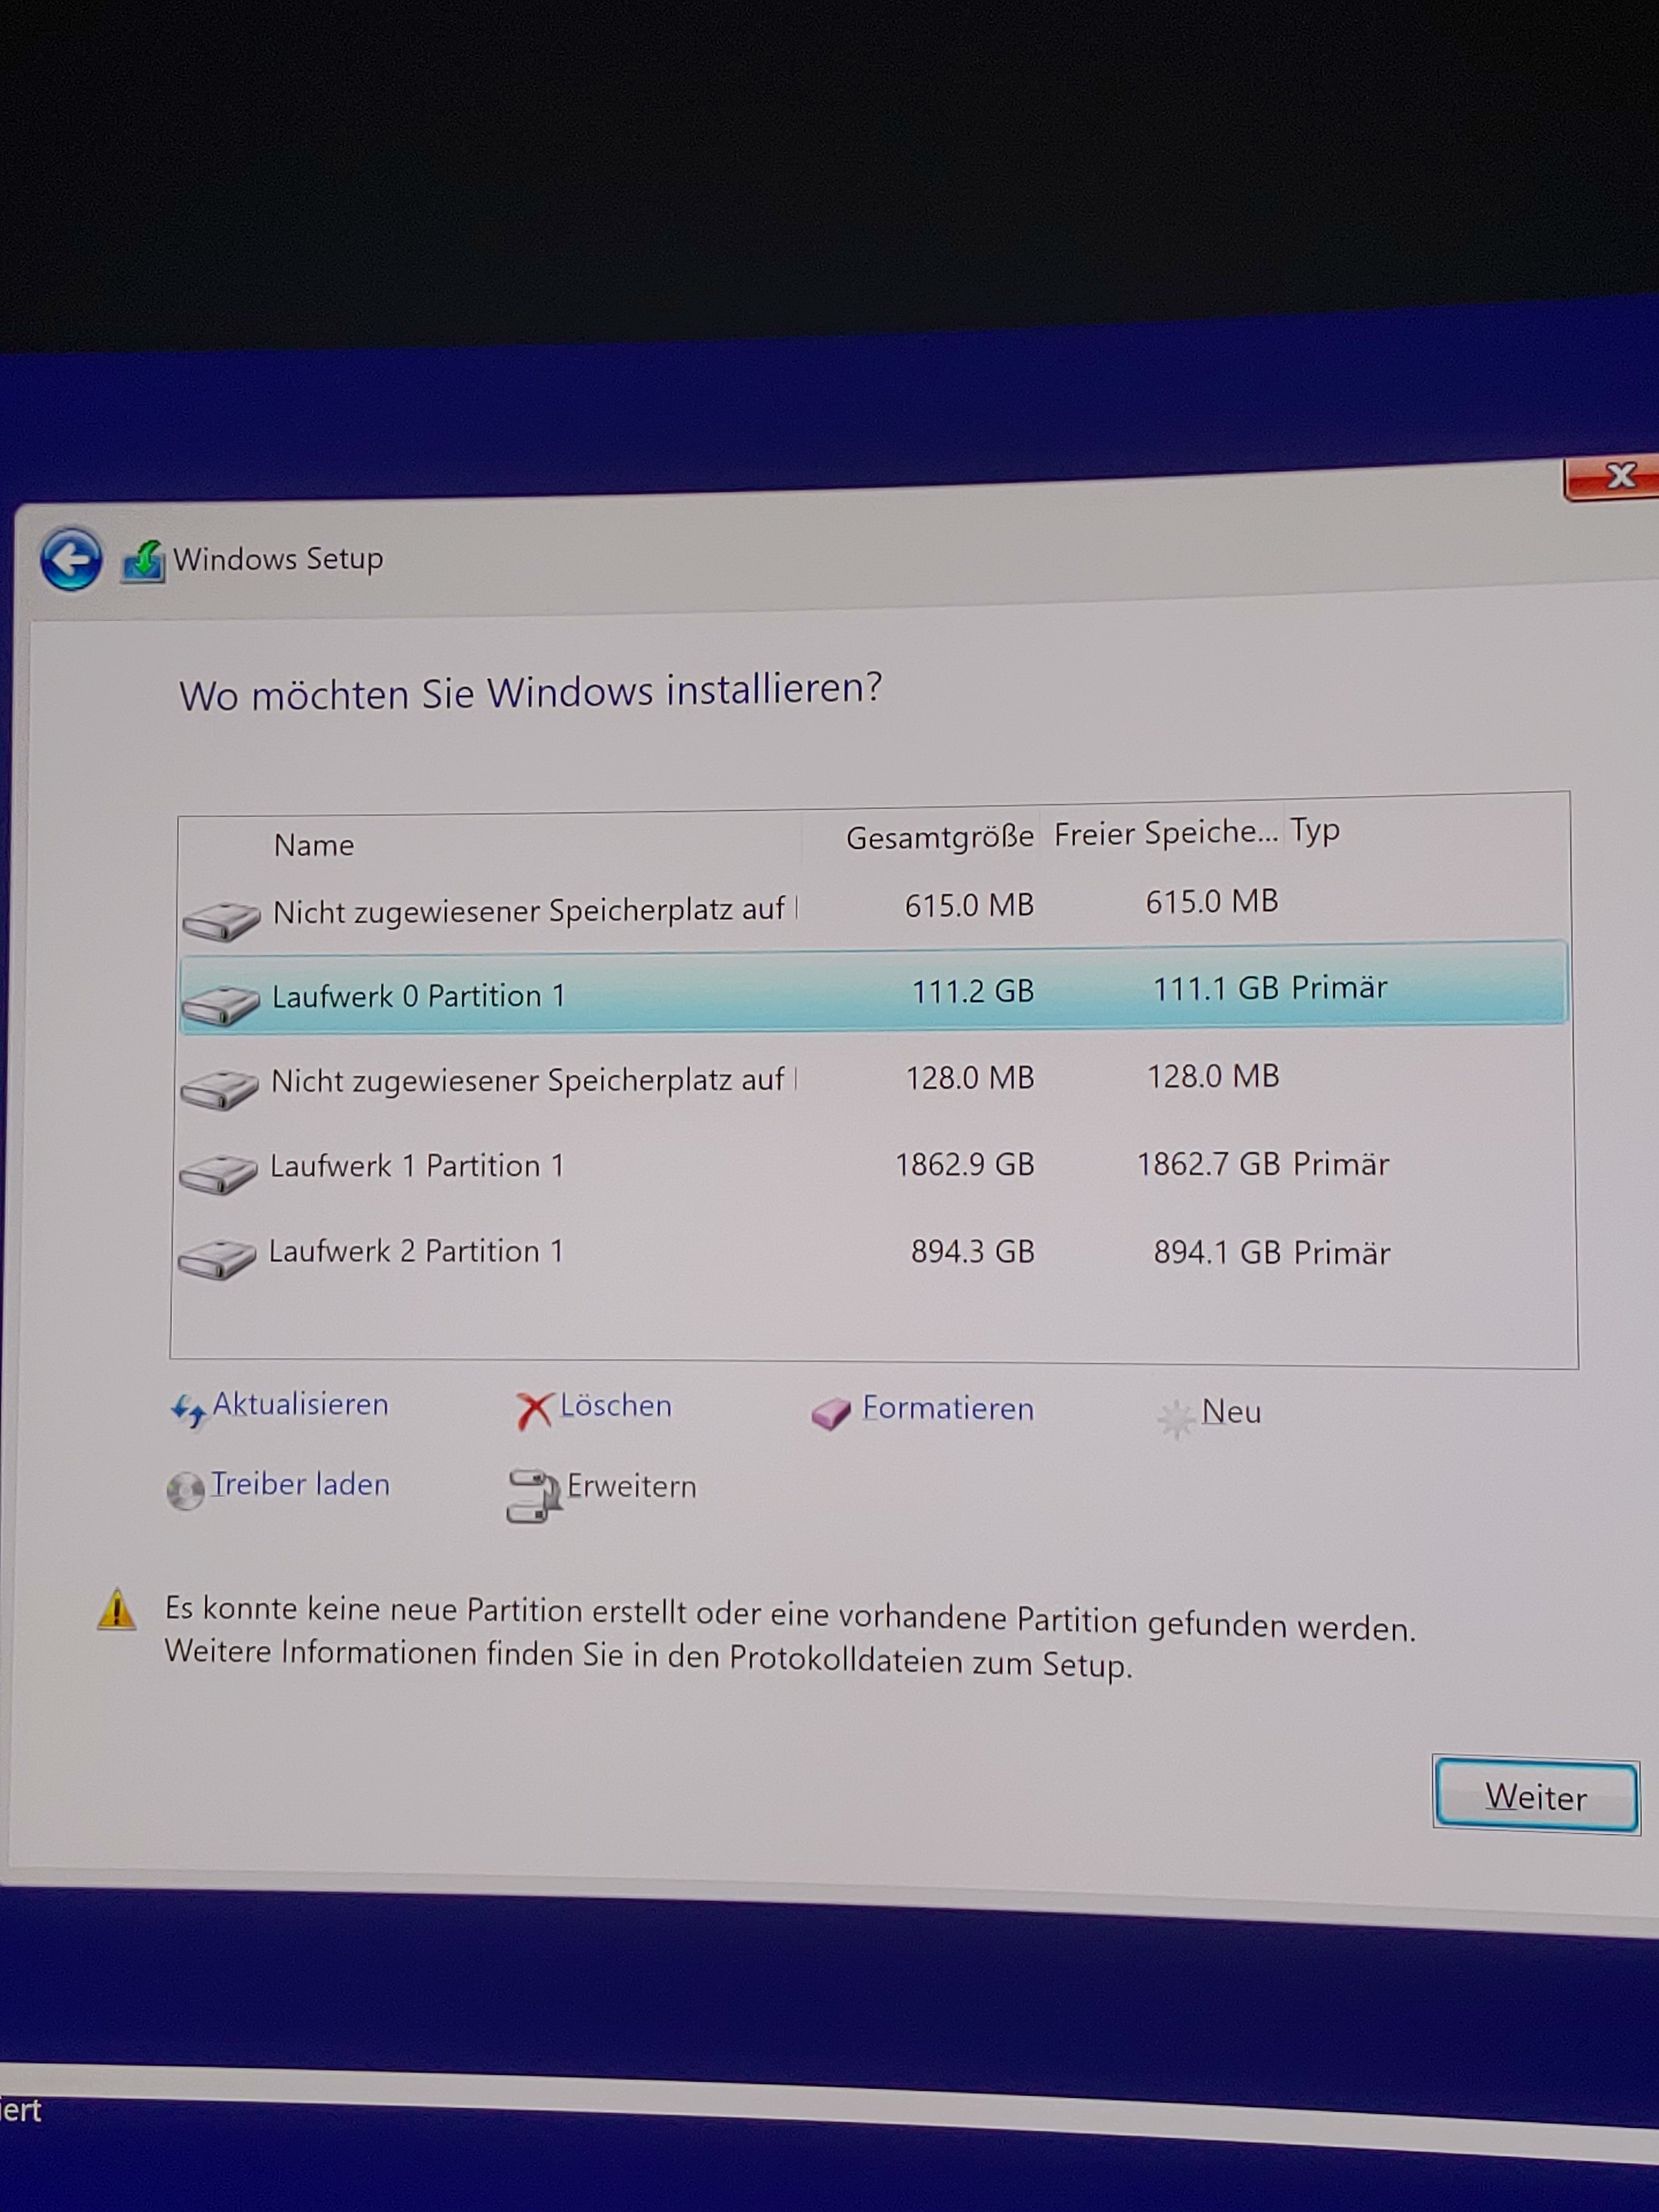Viewport: 1659px width, 2212px height.
Task: Click the blue back arrow icon
Action: (71, 558)
